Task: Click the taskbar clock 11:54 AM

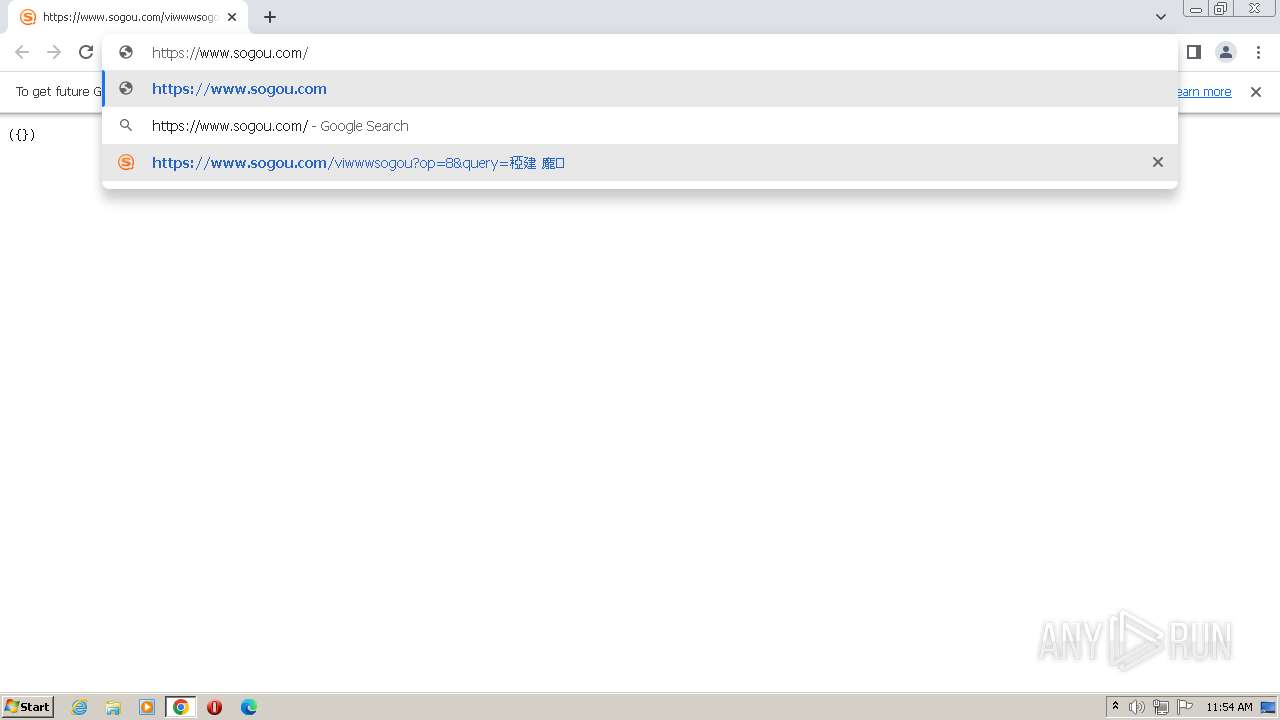Action: coord(1229,707)
